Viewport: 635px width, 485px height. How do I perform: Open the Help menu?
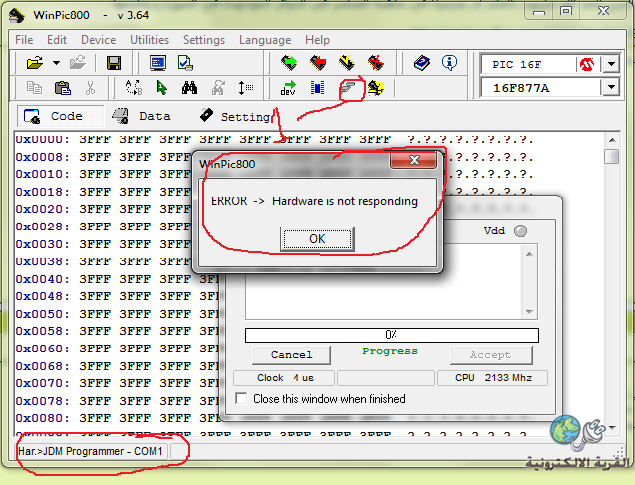tap(317, 40)
